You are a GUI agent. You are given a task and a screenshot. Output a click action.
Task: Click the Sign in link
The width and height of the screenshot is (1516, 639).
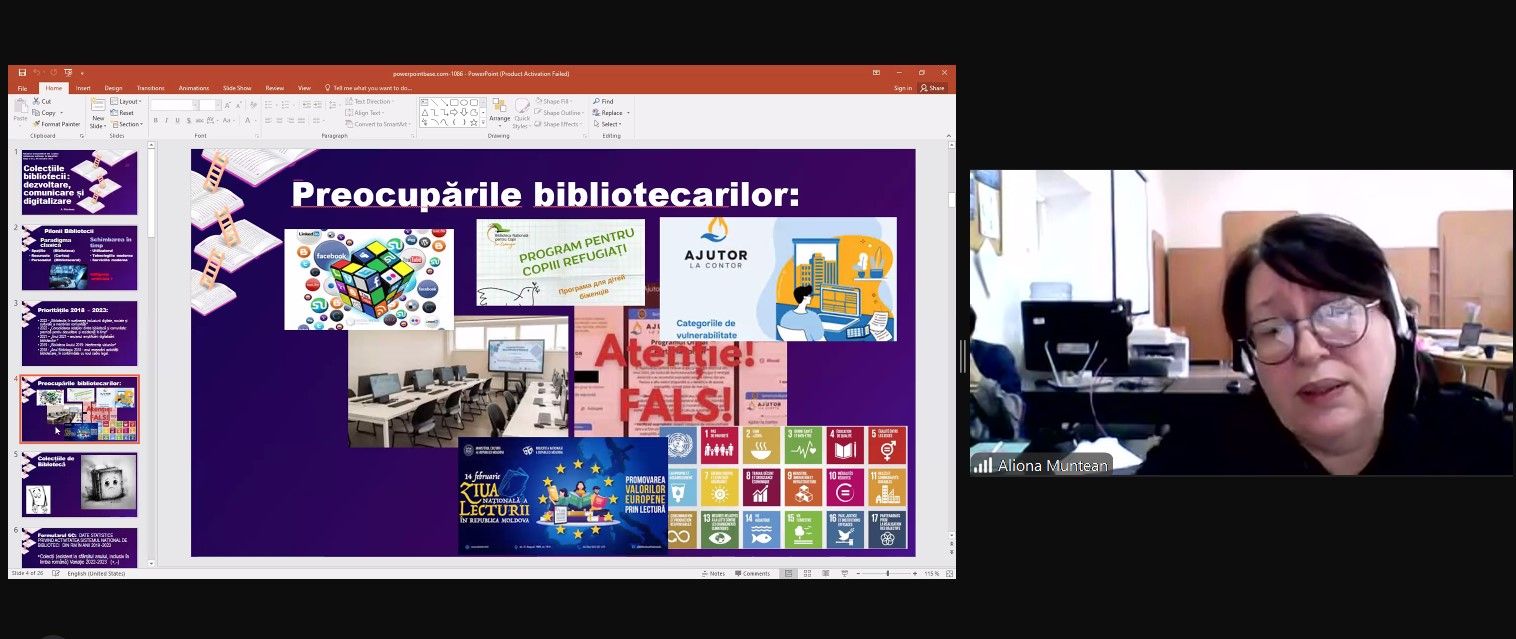click(903, 88)
